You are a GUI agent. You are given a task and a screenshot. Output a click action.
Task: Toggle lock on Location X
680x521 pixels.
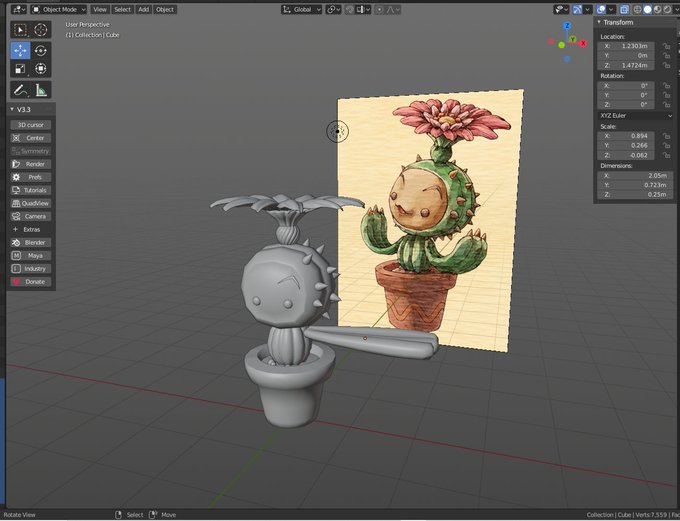[x=666, y=46]
